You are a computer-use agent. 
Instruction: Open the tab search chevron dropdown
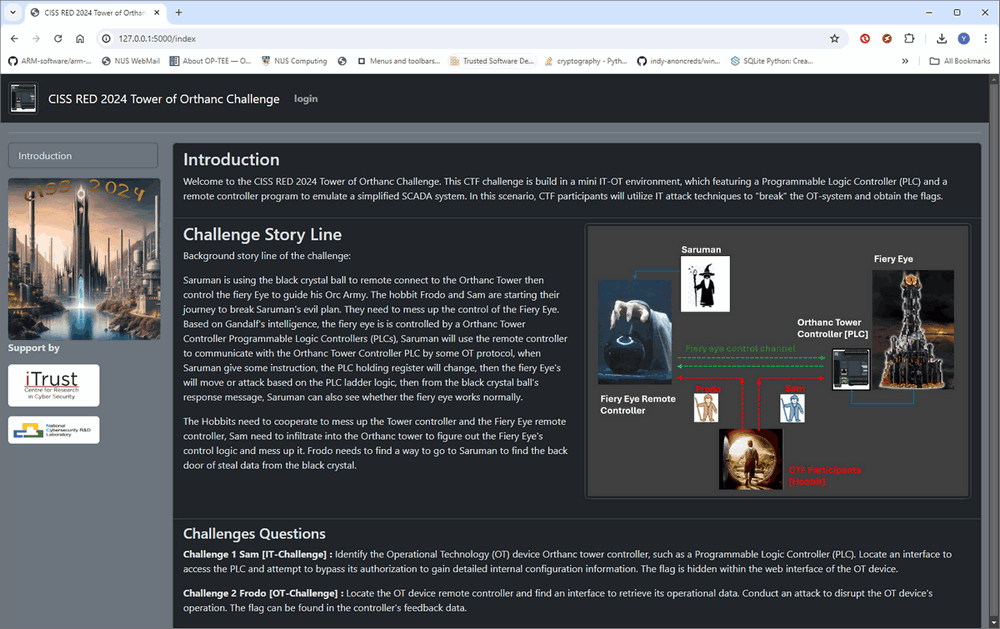coord(13,12)
